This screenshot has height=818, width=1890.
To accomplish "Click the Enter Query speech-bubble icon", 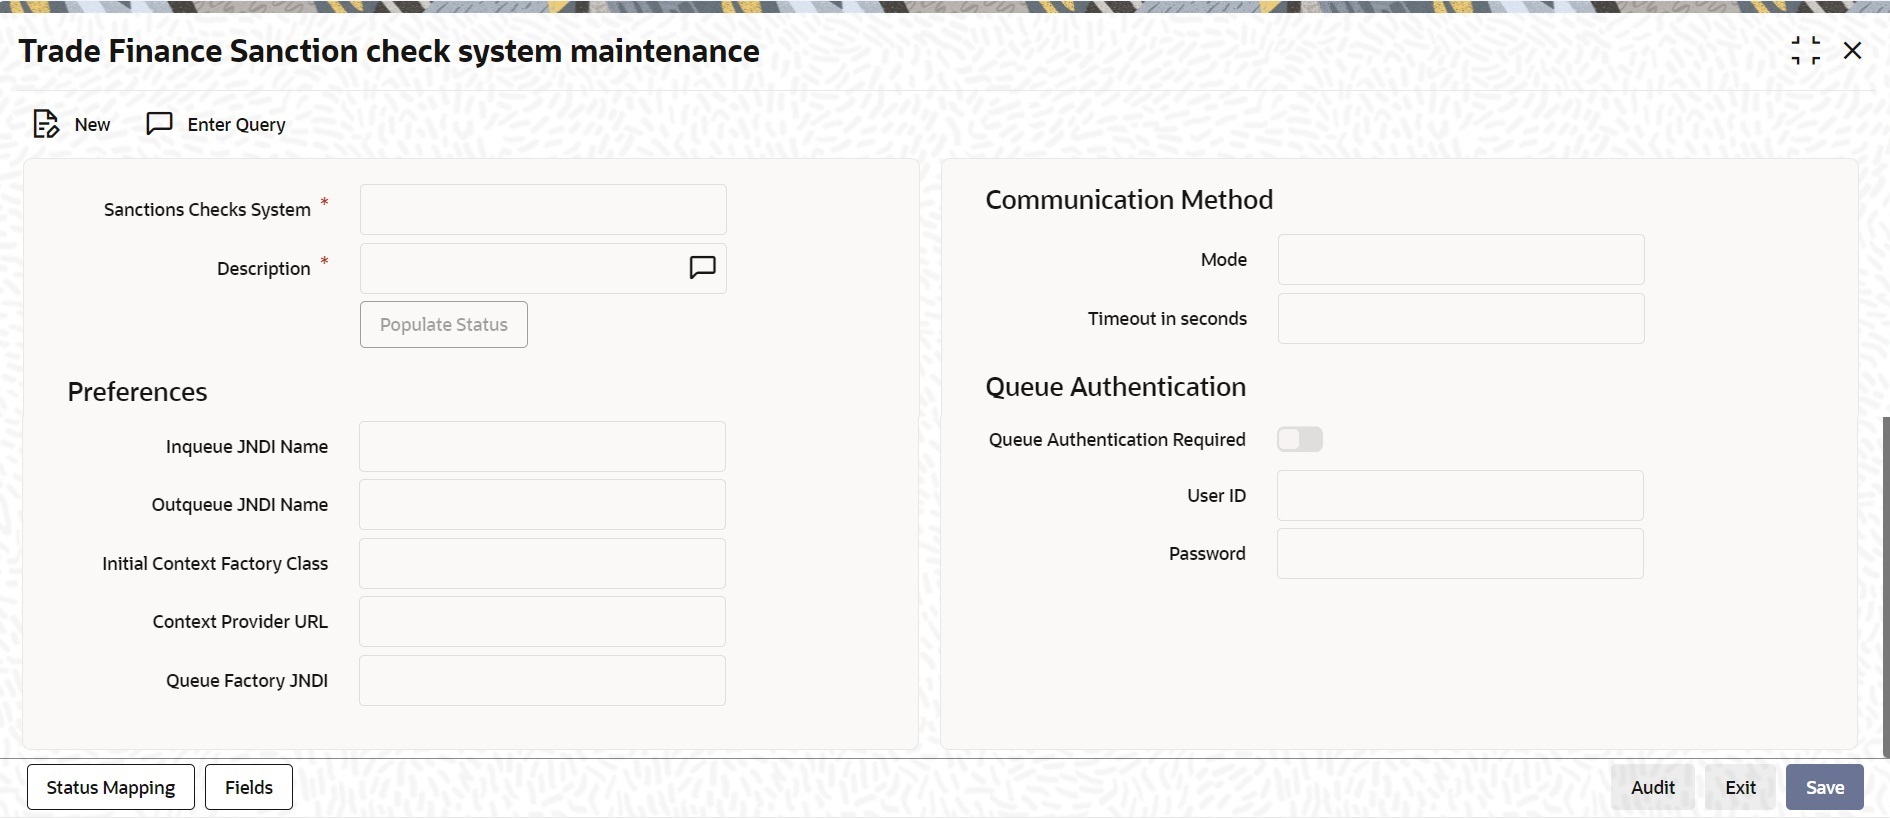I will (x=160, y=124).
